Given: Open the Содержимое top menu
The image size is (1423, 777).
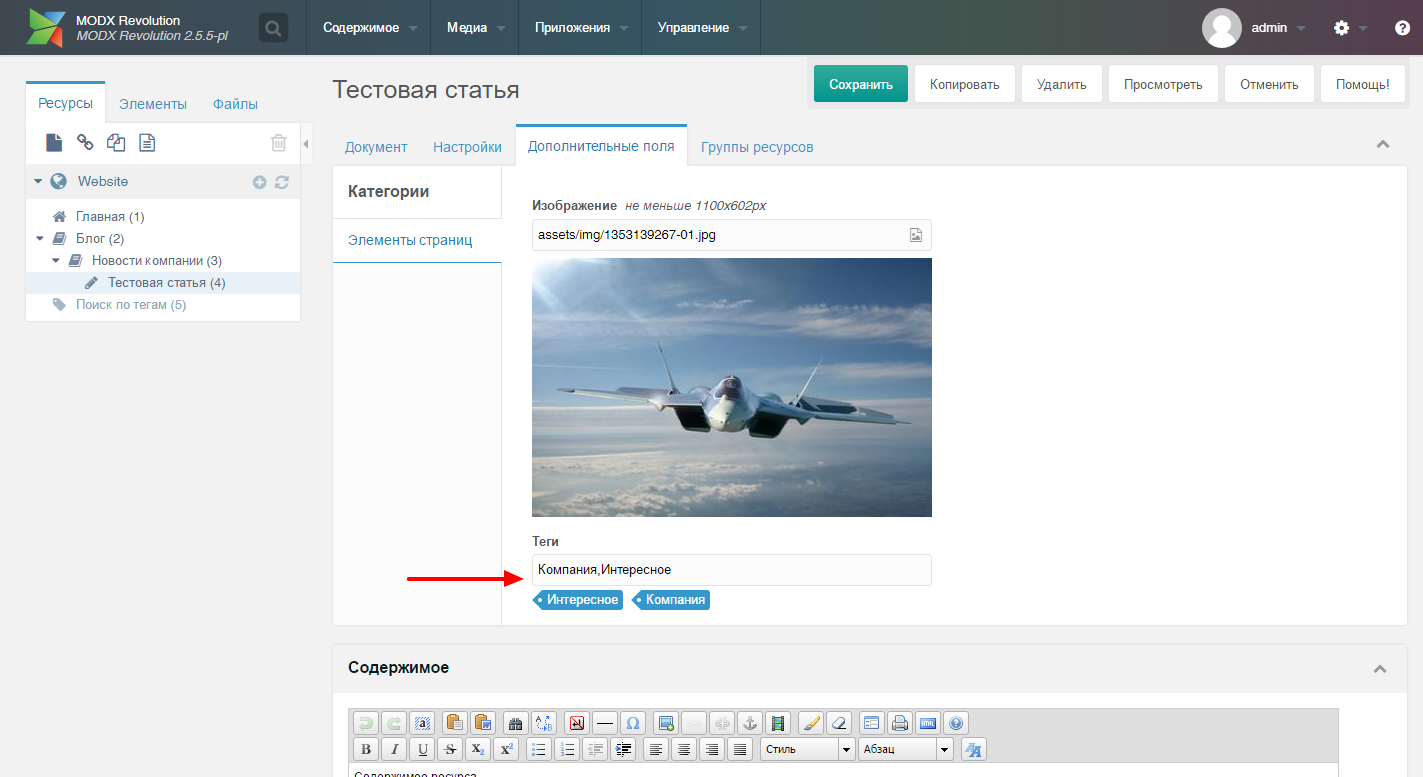Looking at the screenshot, I should click(370, 28).
